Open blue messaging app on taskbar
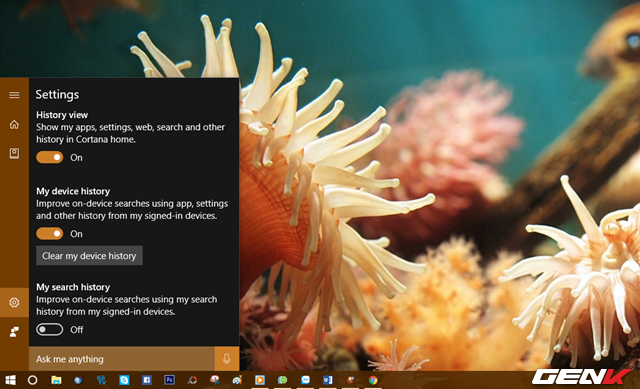640x389 pixels. point(305,380)
